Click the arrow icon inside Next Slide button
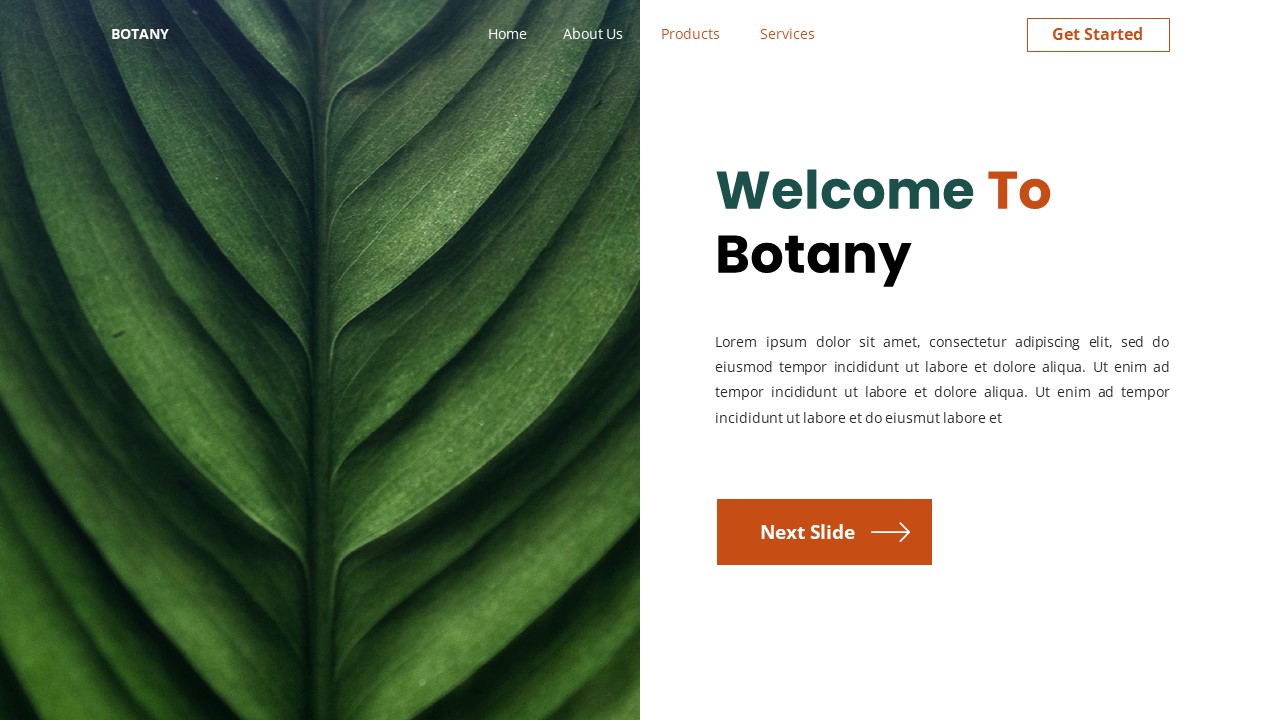Screen dimensions: 1280x720 point(889,532)
